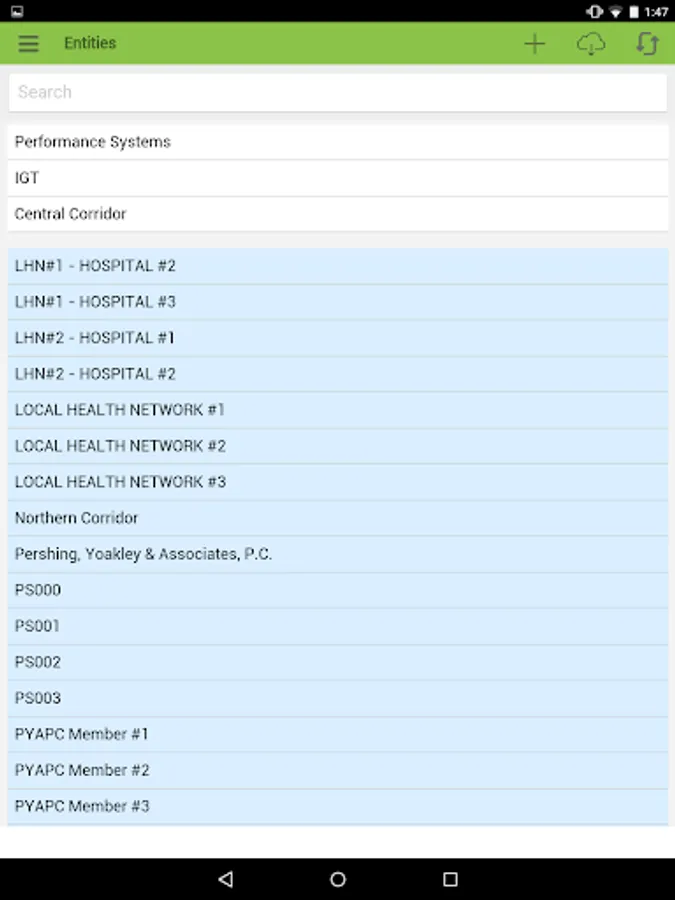Pick the PS001 entity
Viewport: 675px width, 900px height.
click(x=338, y=626)
